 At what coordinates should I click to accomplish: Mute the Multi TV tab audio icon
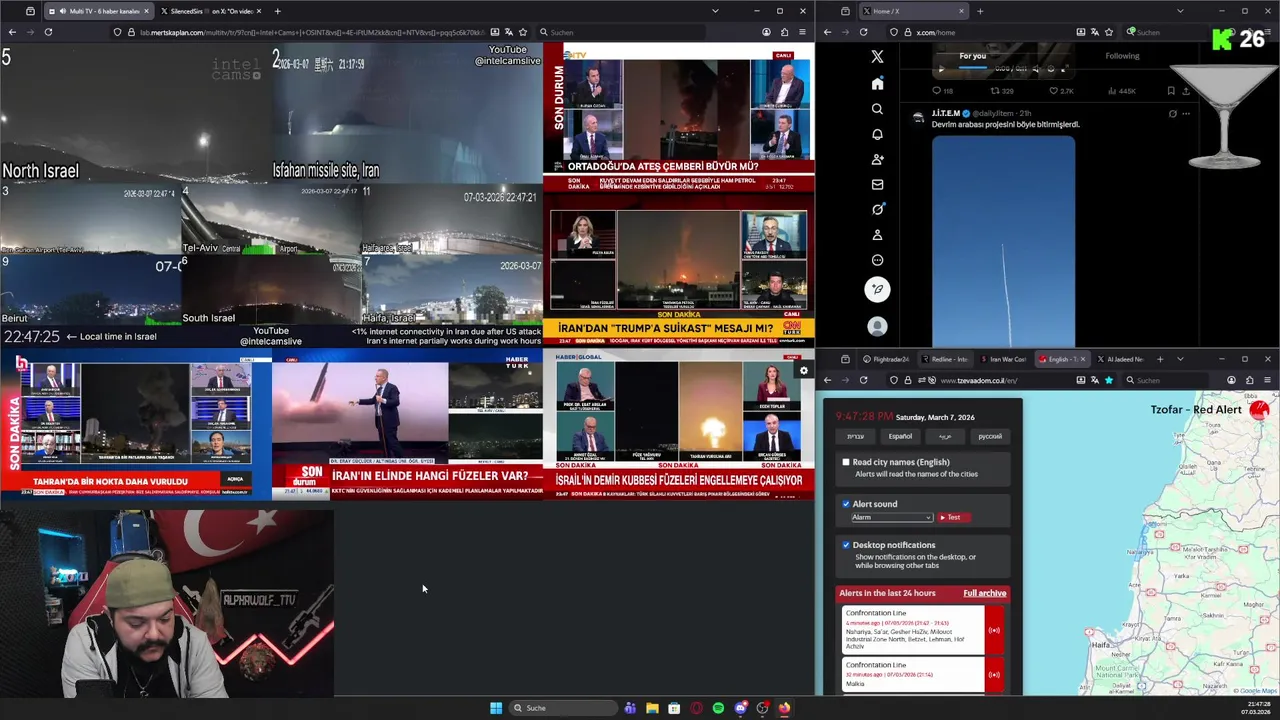63,11
